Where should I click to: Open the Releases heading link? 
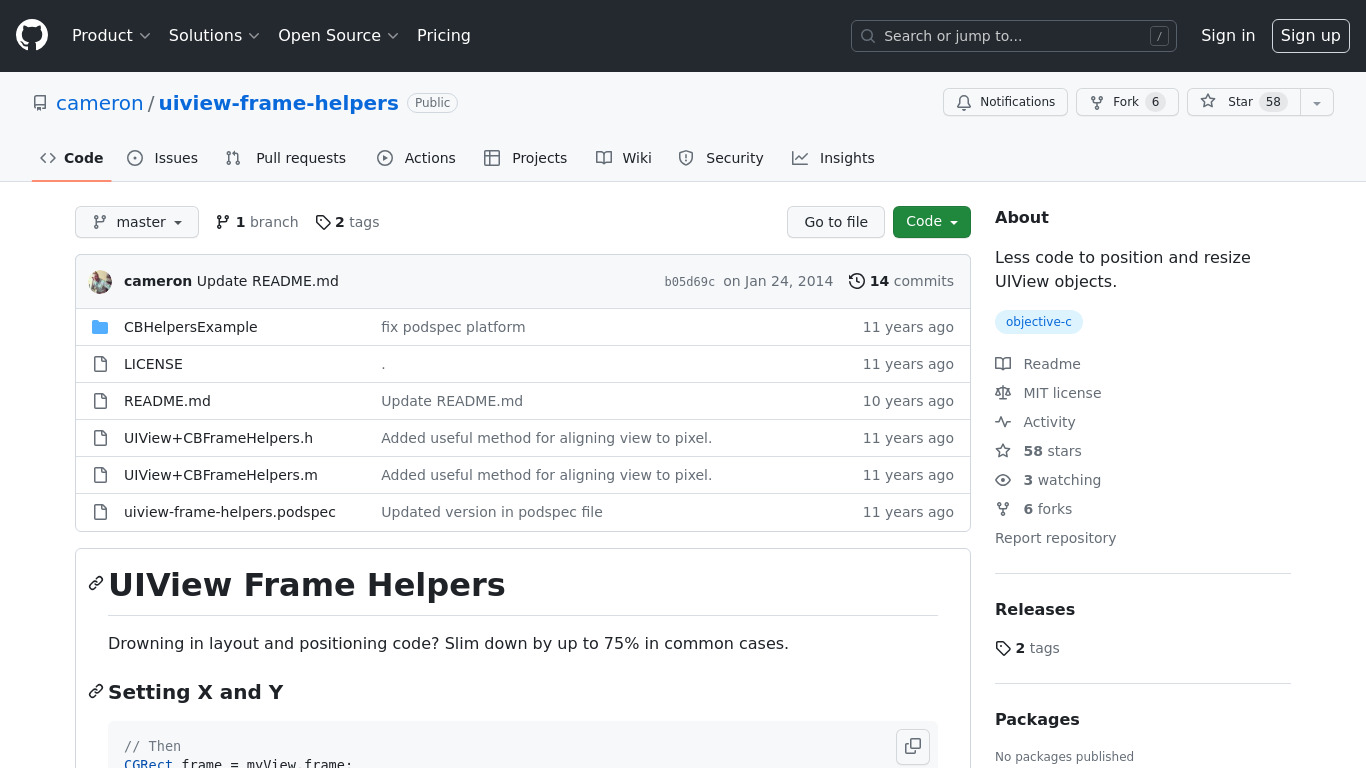(x=1035, y=610)
